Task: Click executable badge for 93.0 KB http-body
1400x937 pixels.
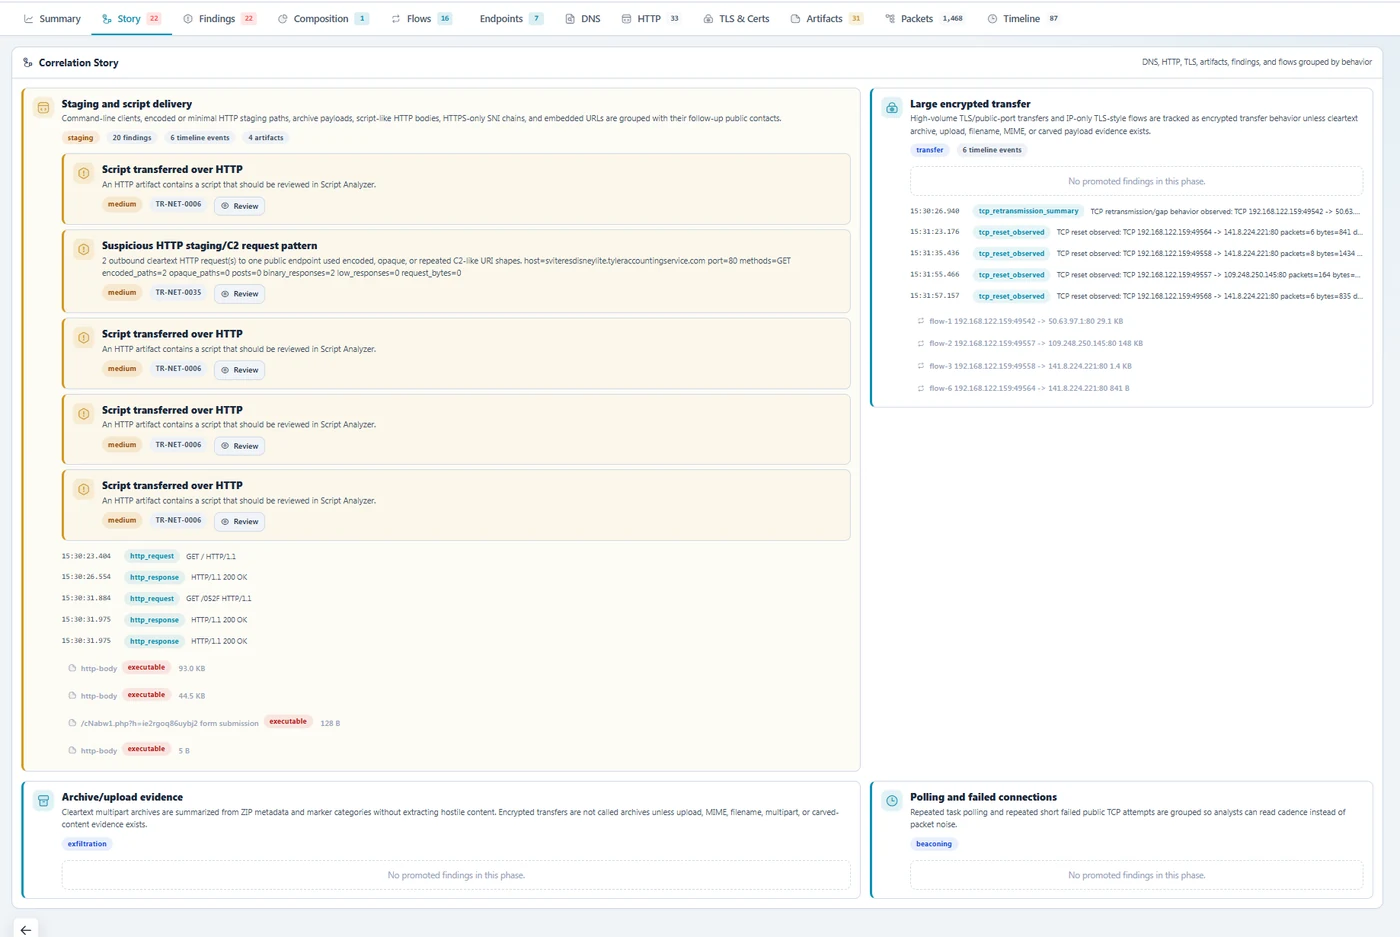Action: coord(146,667)
